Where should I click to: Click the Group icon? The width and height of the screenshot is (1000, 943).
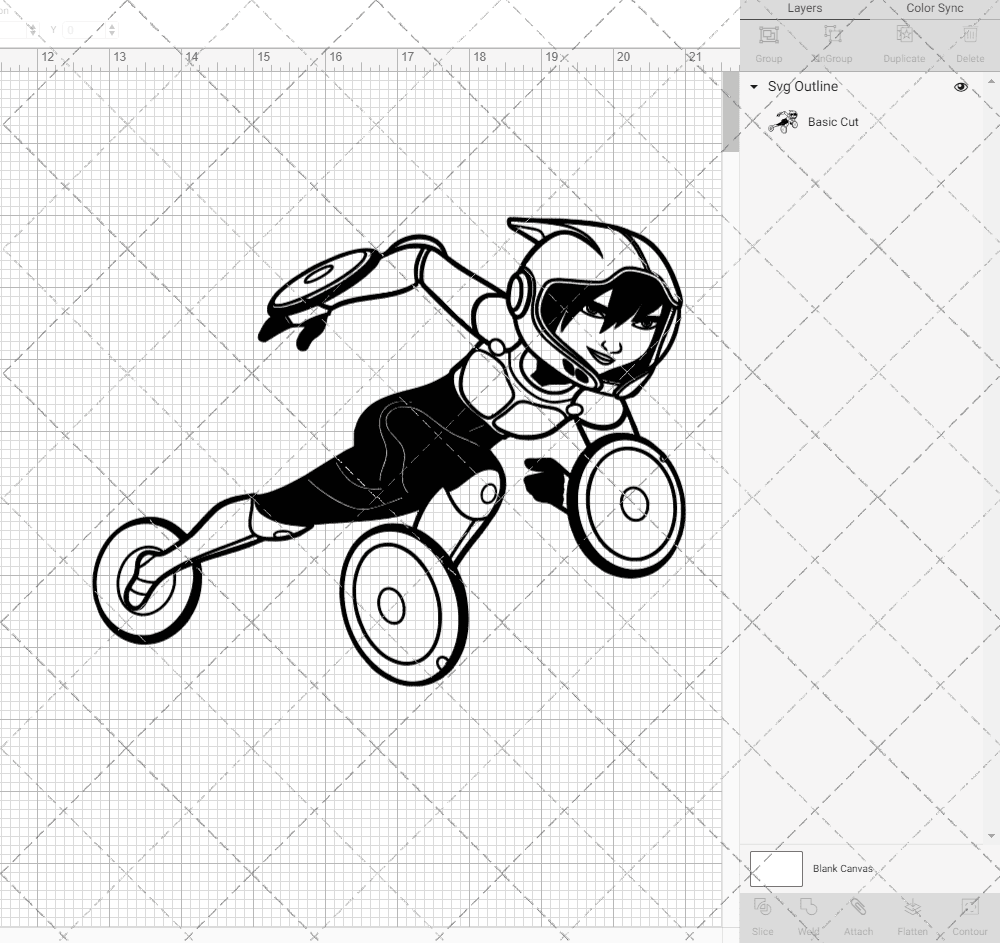[768, 34]
